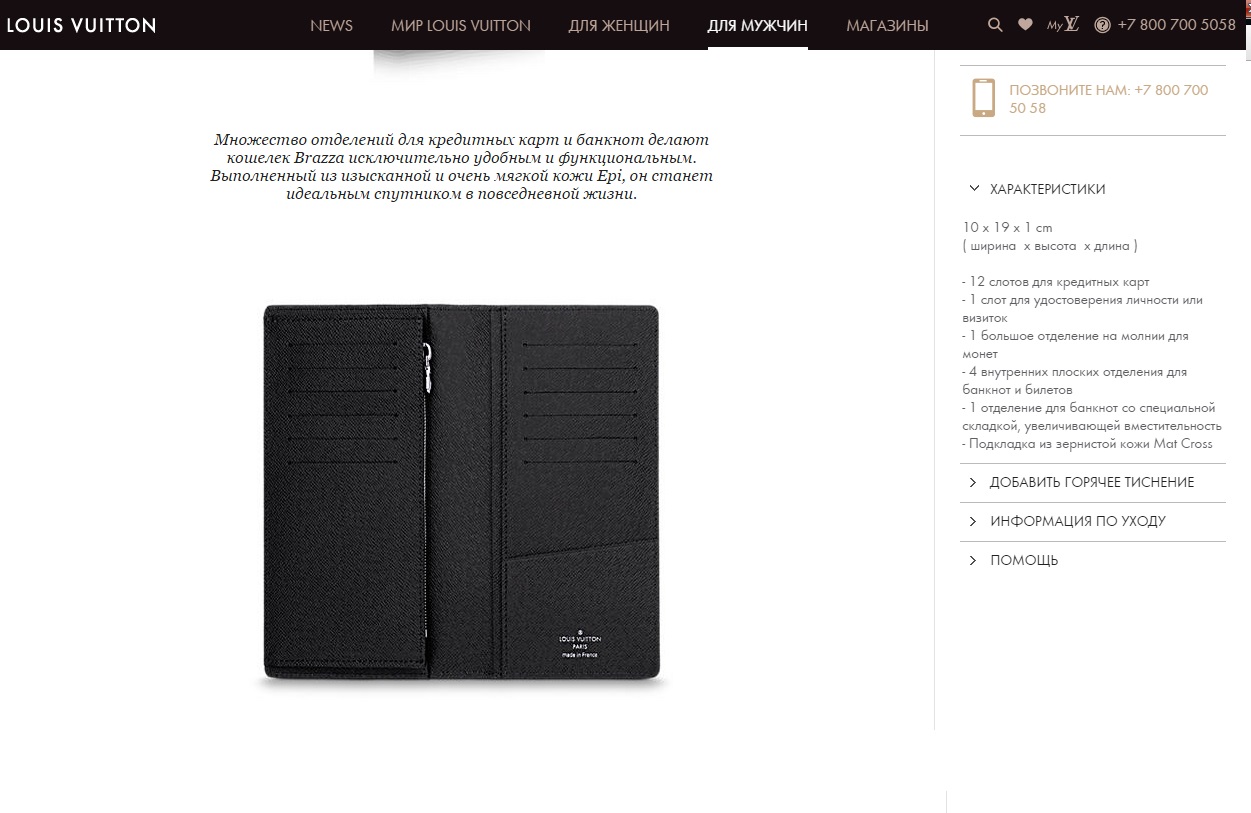Open the News menu item

point(331,25)
